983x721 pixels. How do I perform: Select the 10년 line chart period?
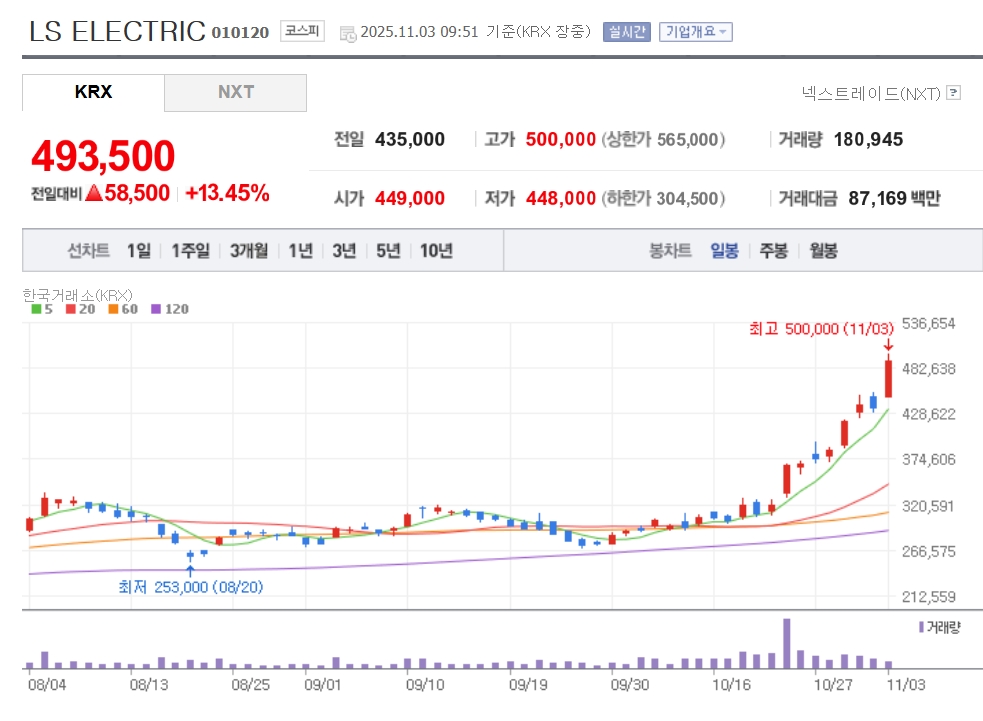click(x=436, y=251)
